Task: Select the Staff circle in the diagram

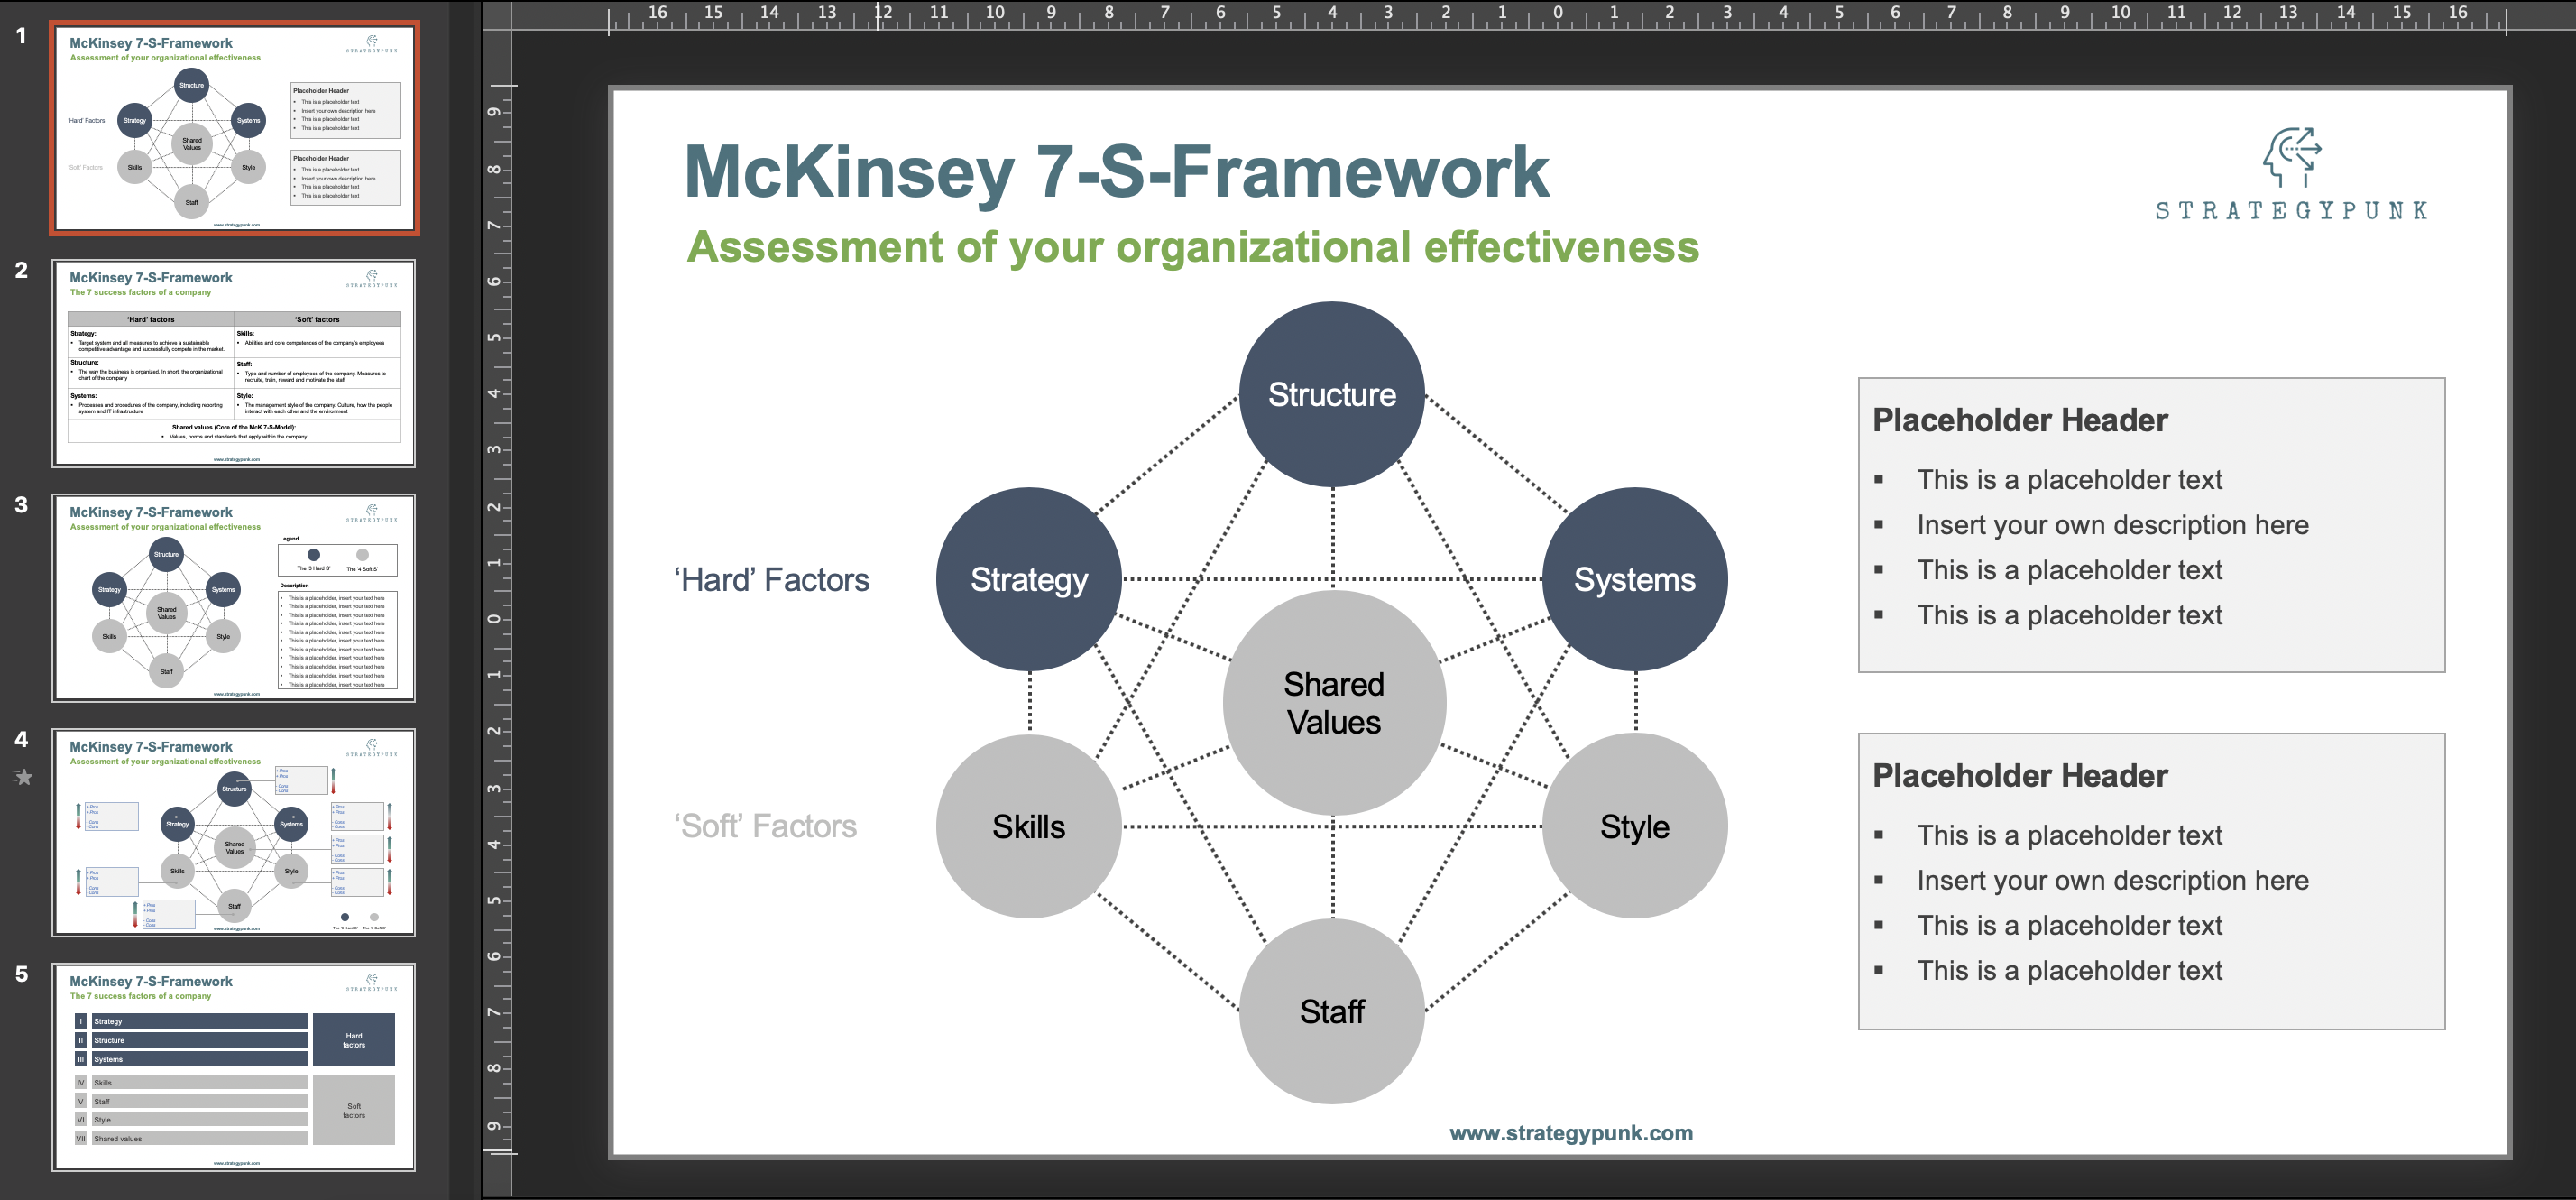Action: click(1332, 1011)
